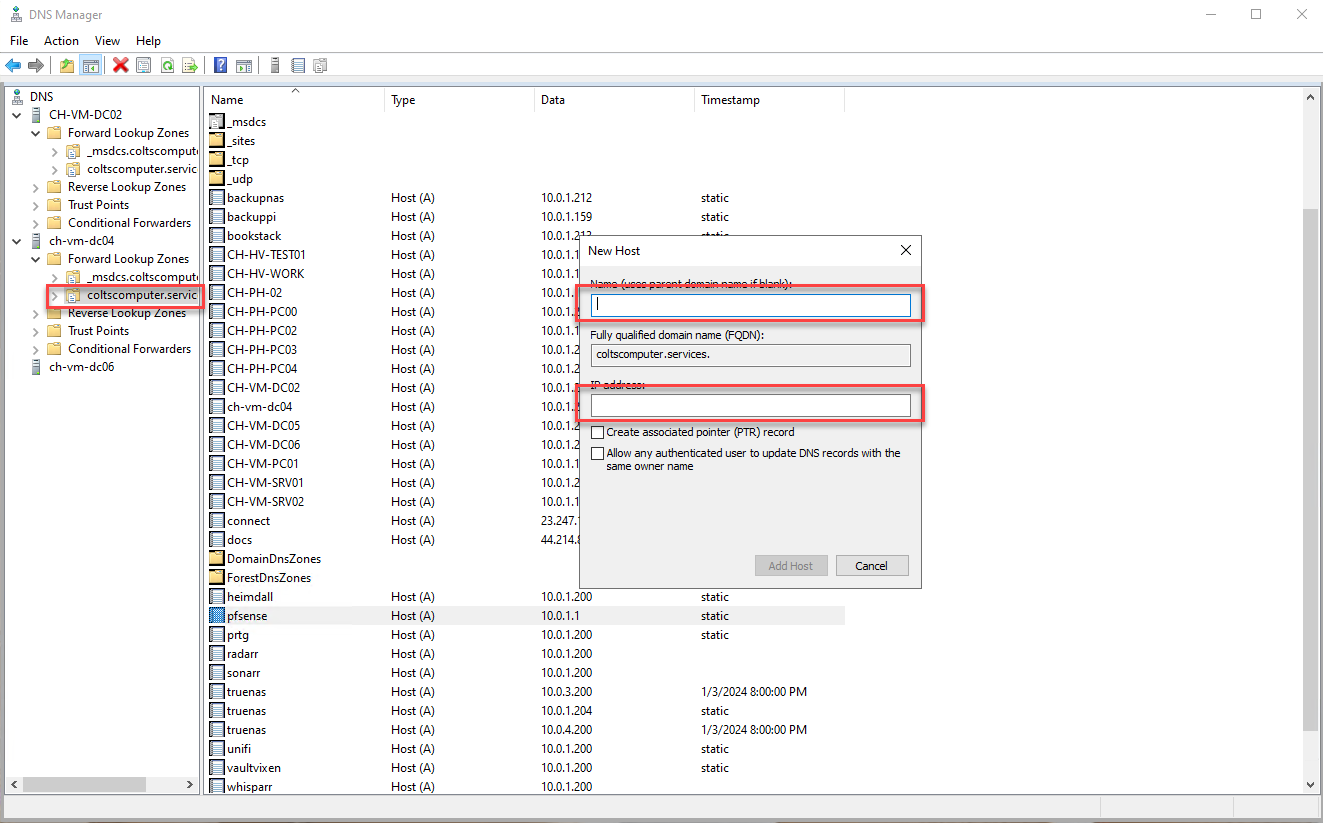
Task: Open the Help menu
Action: click(148, 41)
